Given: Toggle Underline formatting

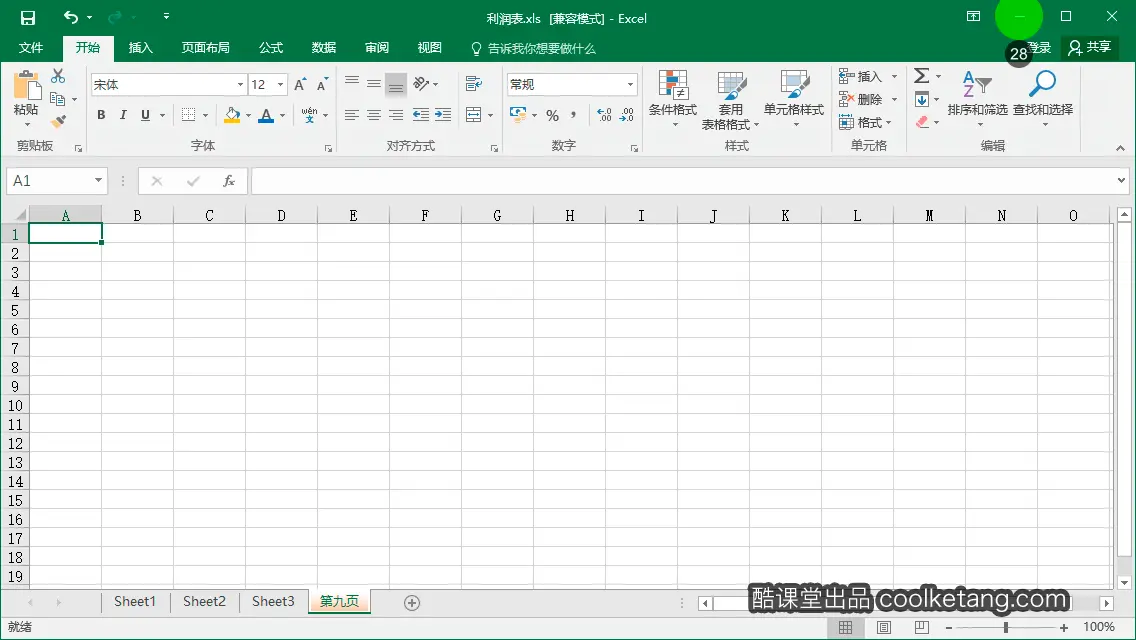Looking at the screenshot, I should coord(146,115).
